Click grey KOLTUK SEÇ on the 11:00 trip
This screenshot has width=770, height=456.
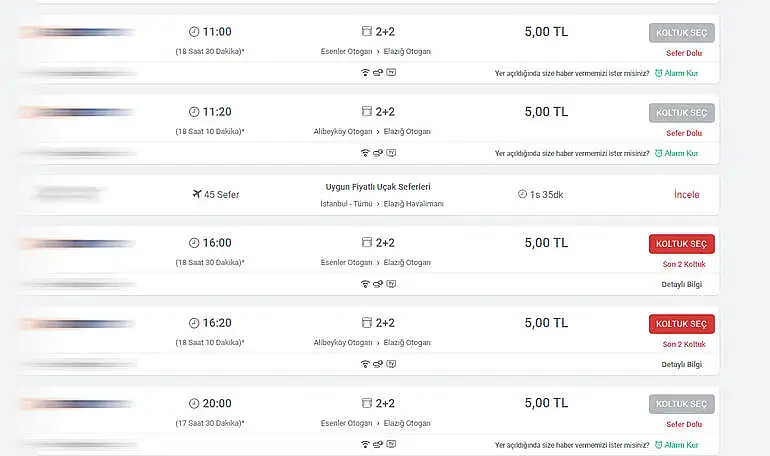coord(681,33)
